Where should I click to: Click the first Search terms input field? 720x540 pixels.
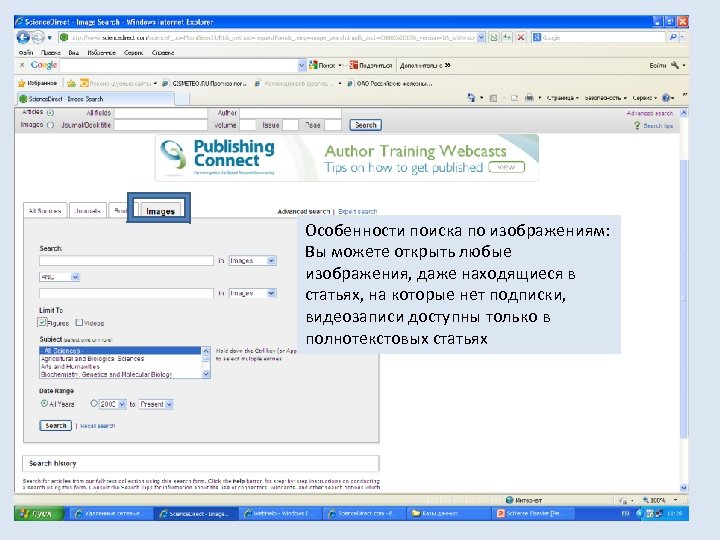[x=126, y=261]
